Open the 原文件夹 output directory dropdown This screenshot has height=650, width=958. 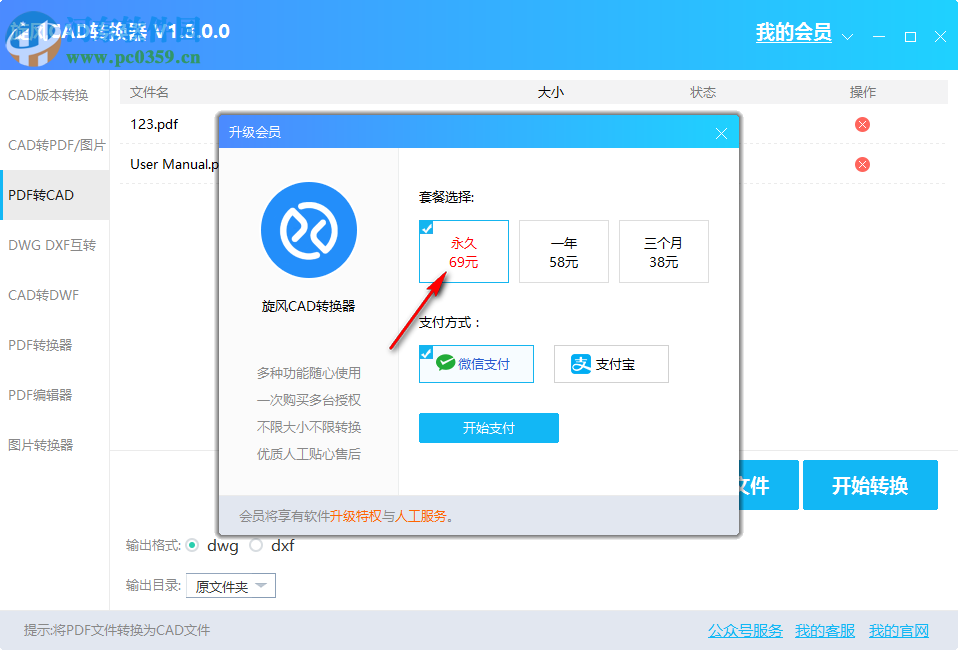tap(230, 585)
